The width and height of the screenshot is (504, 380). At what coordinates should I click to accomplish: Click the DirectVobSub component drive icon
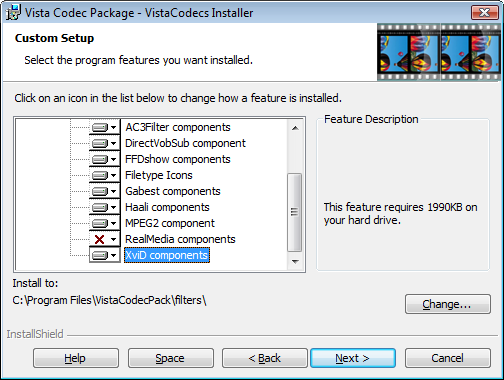click(x=100, y=143)
